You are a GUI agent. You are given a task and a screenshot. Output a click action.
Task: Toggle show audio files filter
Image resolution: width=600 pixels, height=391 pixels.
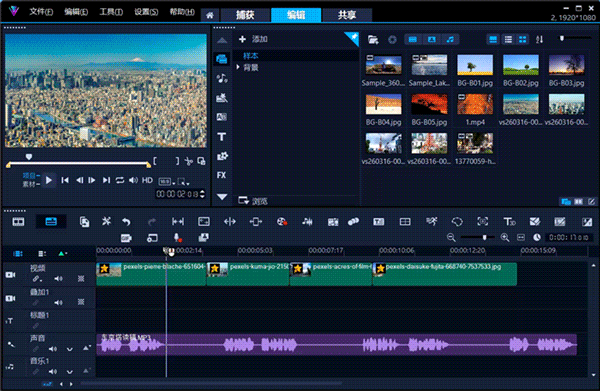pyautogui.click(x=450, y=39)
